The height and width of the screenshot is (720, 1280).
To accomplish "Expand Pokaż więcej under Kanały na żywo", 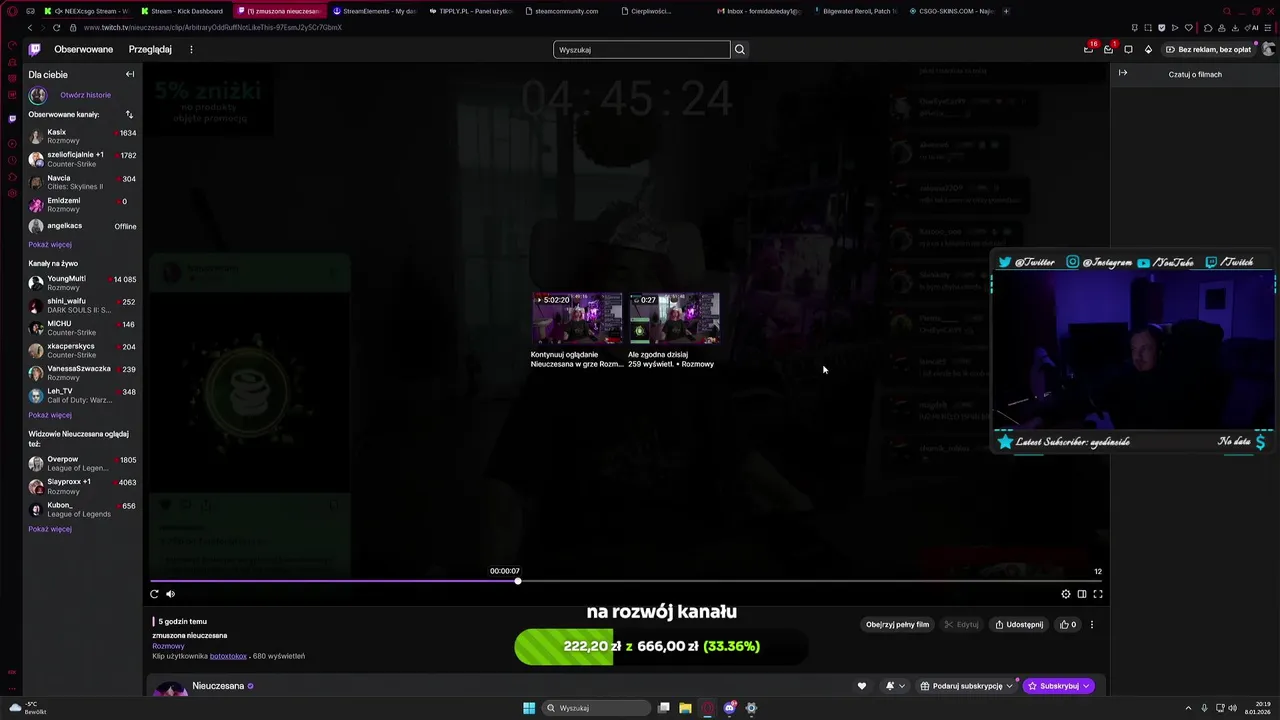I will pyautogui.click(x=50, y=415).
